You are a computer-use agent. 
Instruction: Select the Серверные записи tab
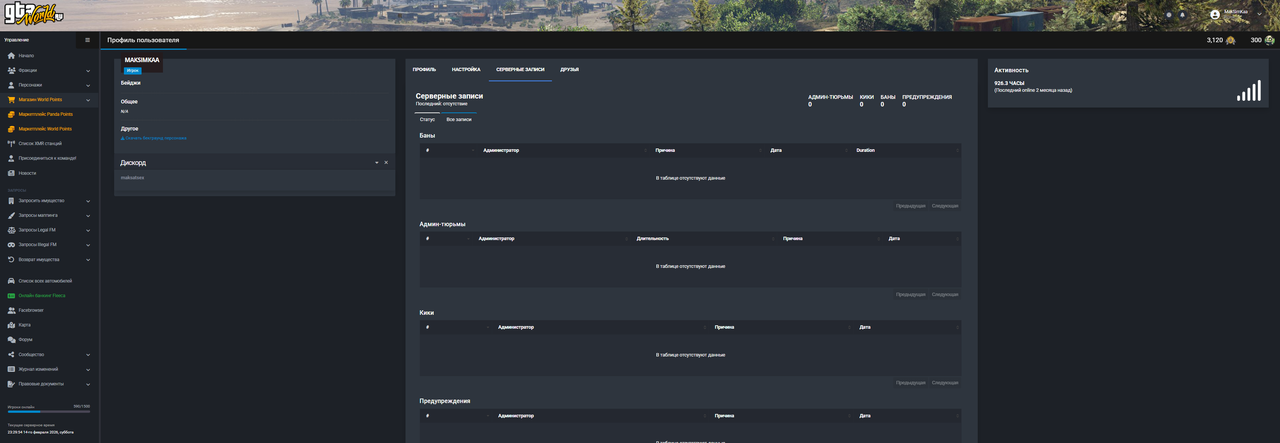[x=520, y=69]
